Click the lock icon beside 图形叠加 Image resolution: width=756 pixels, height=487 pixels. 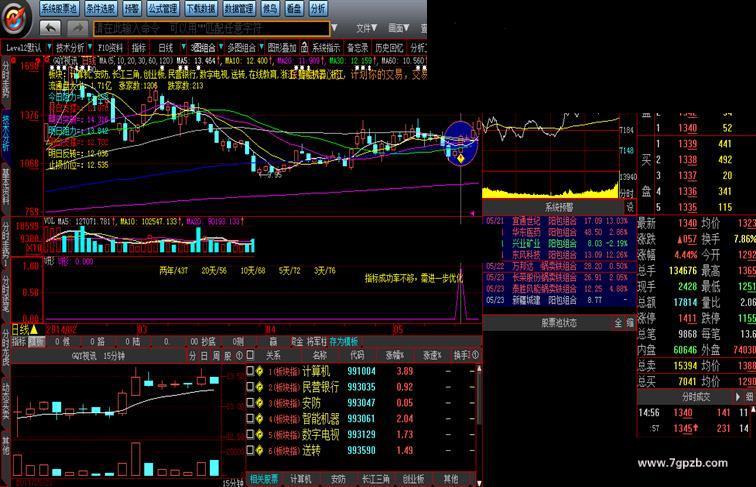pyautogui.click(x=304, y=47)
